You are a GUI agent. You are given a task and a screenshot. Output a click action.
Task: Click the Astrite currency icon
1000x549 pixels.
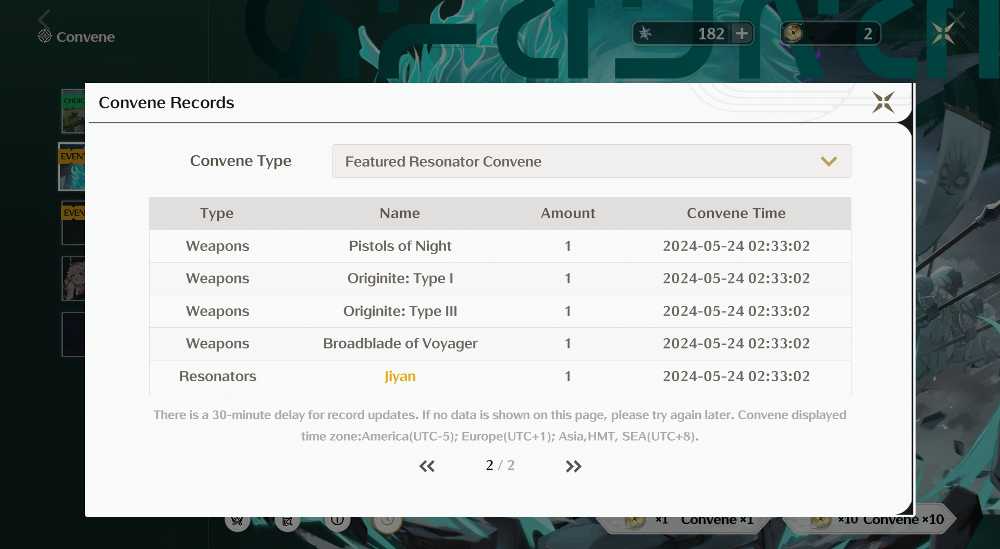pos(645,33)
